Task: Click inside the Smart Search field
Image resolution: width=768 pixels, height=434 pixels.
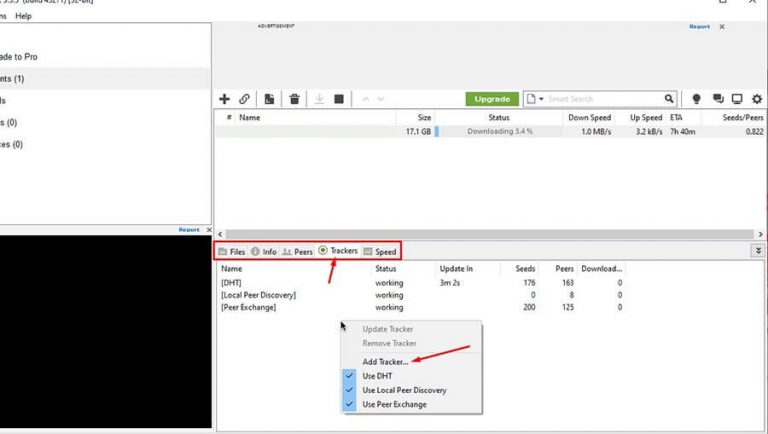Action: [604, 99]
